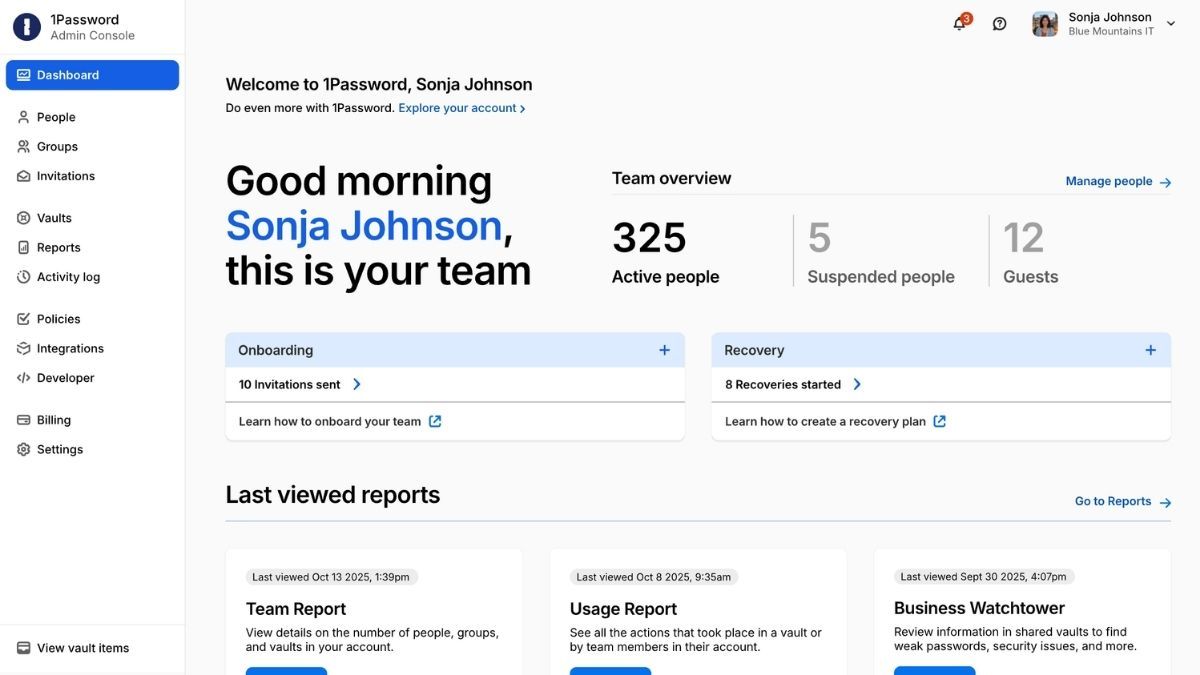Viewport: 1200px width, 675px height.
Task: Open 8 Recoveries started
Action: 783,384
